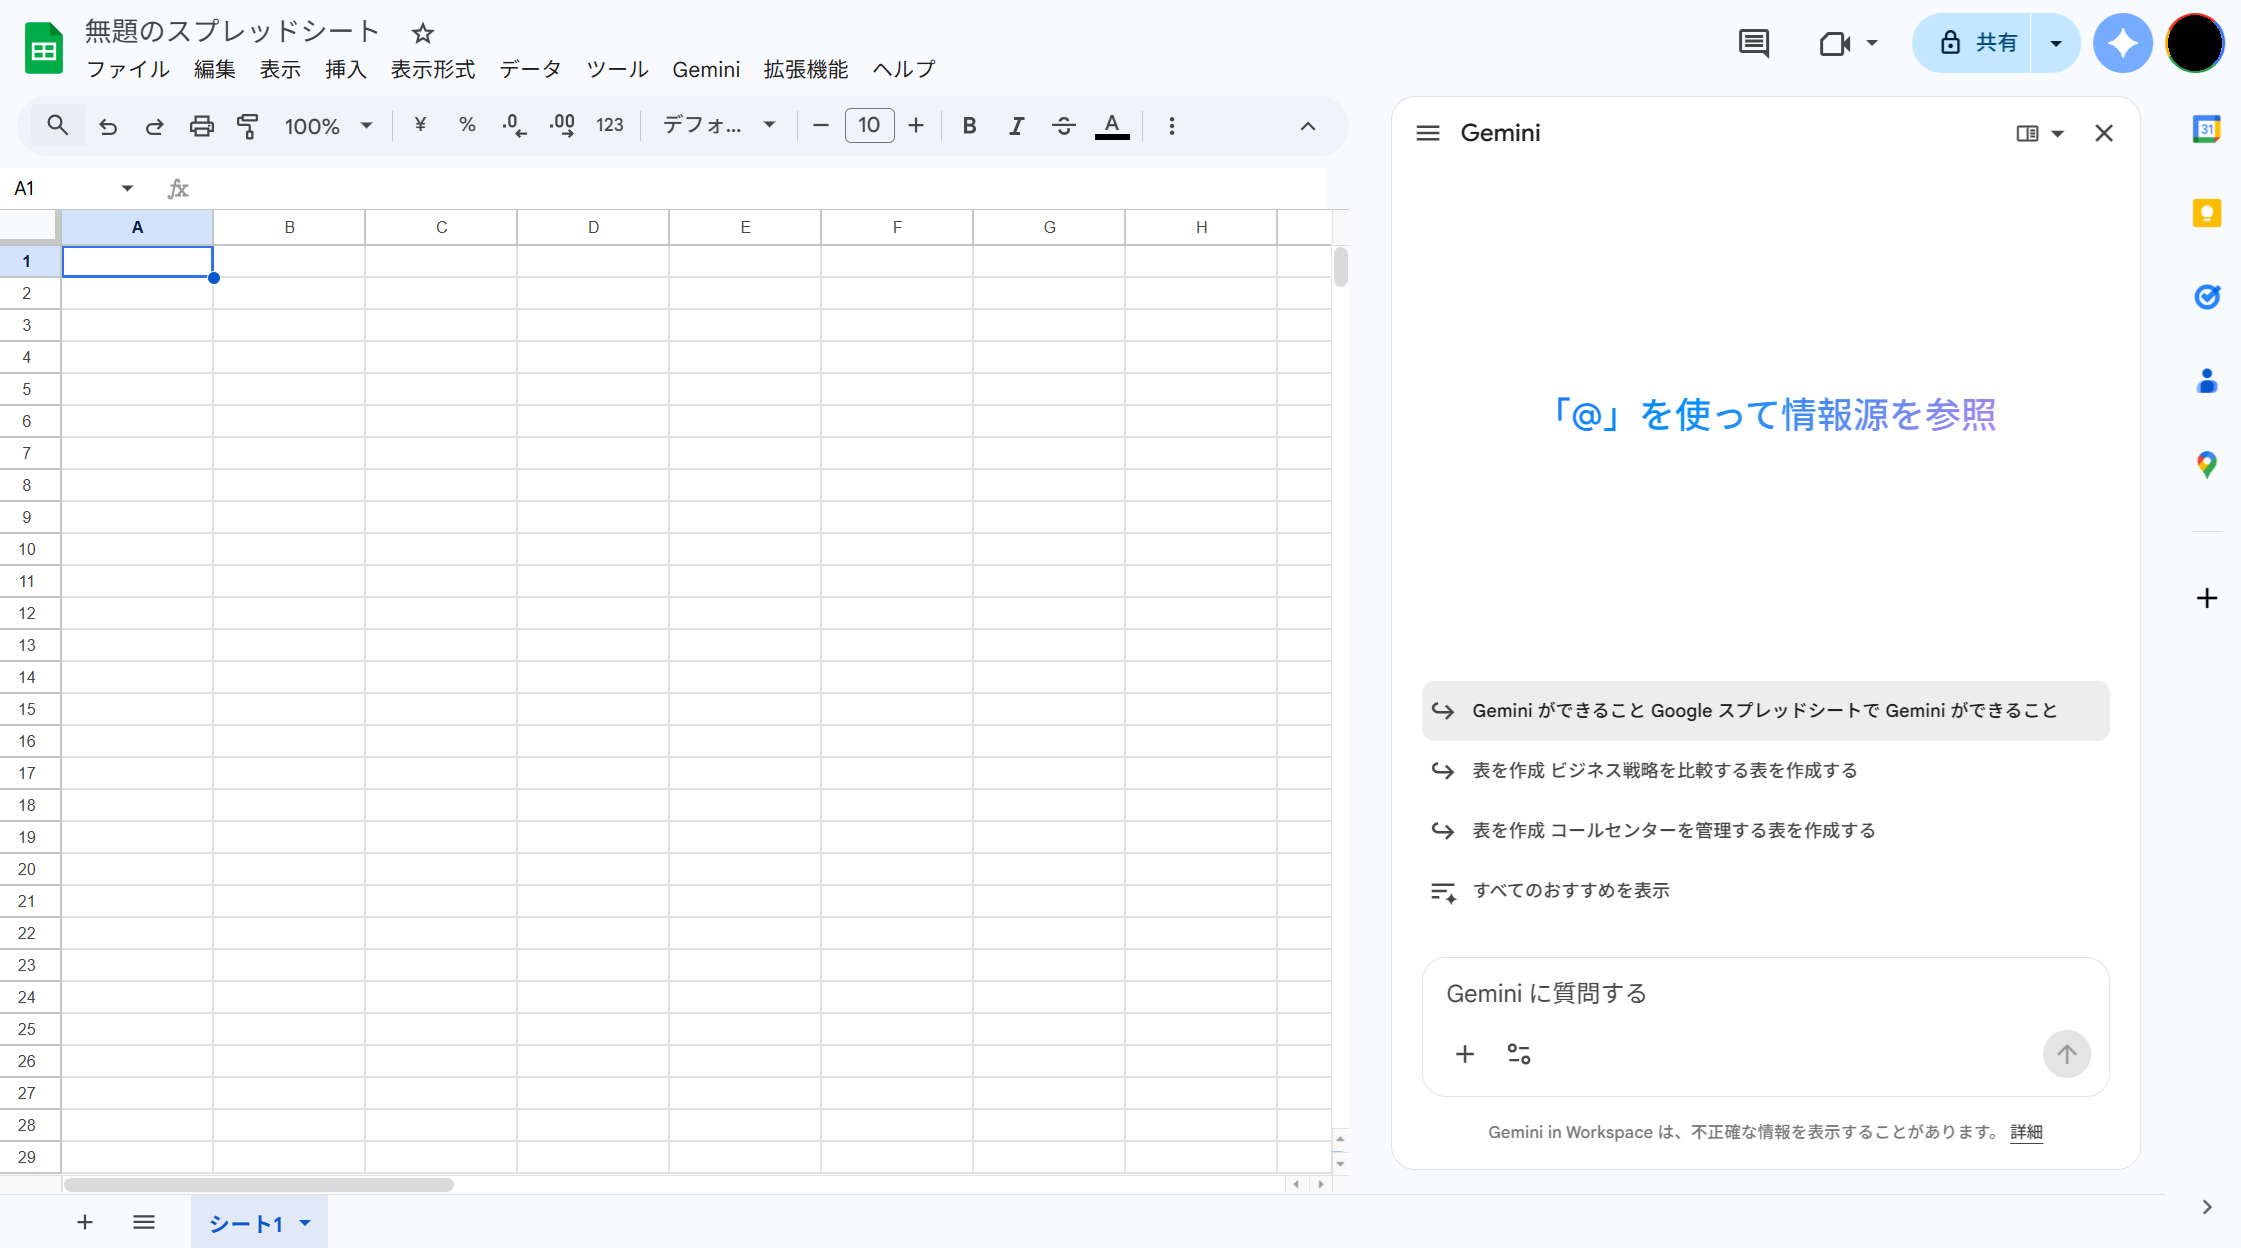2241x1252 pixels.
Task: Toggle italic formatting
Action: [x=1016, y=126]
